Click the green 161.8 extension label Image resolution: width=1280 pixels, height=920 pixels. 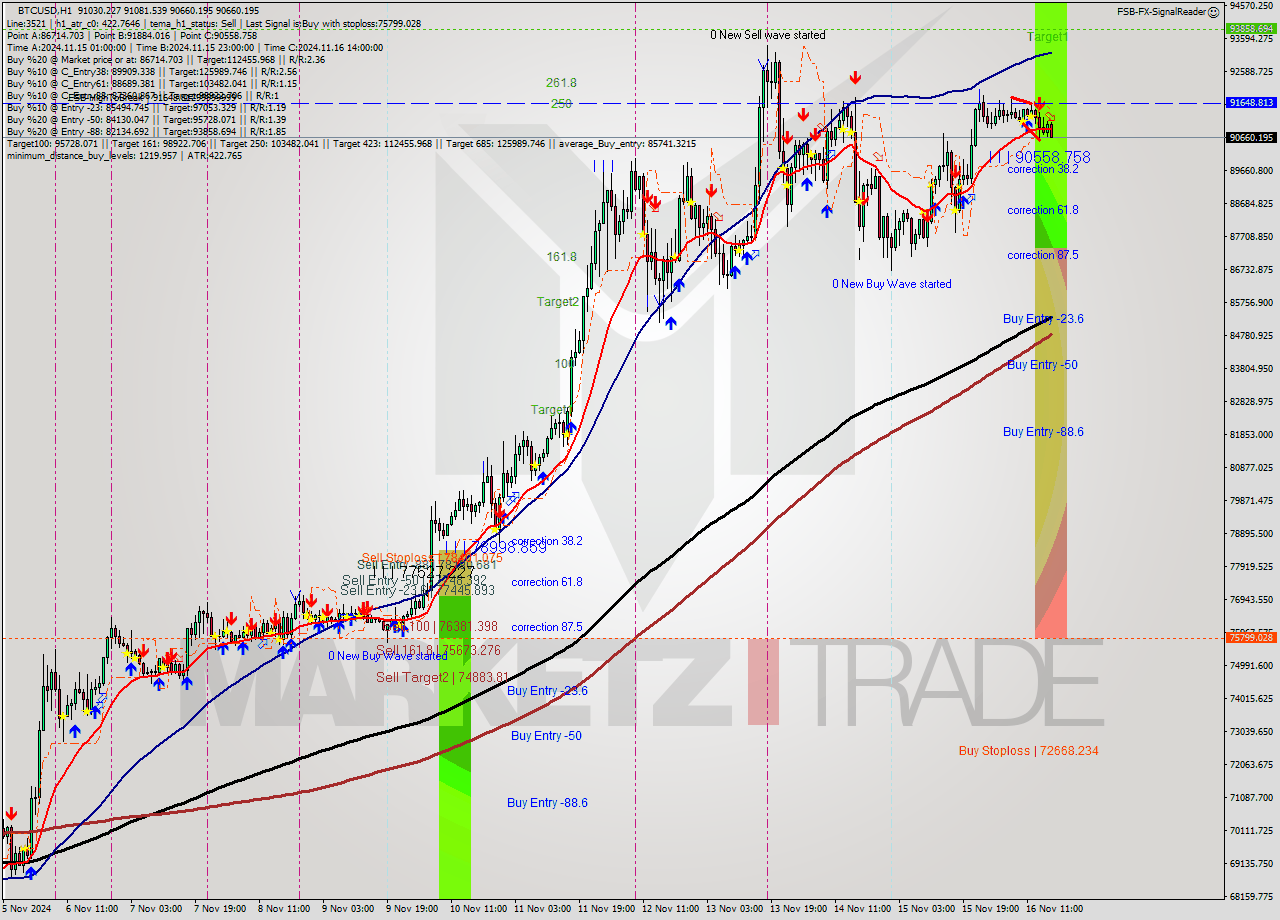click(x=561, y=257)
